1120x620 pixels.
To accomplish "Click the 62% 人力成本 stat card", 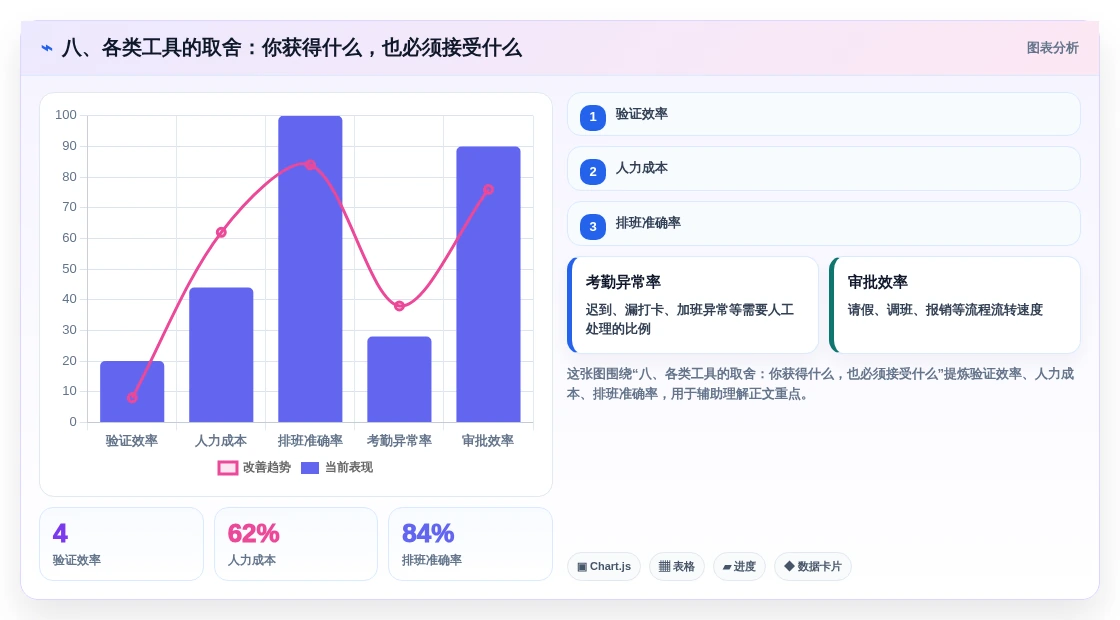I will pyautogui.click(x=296, y=544).
